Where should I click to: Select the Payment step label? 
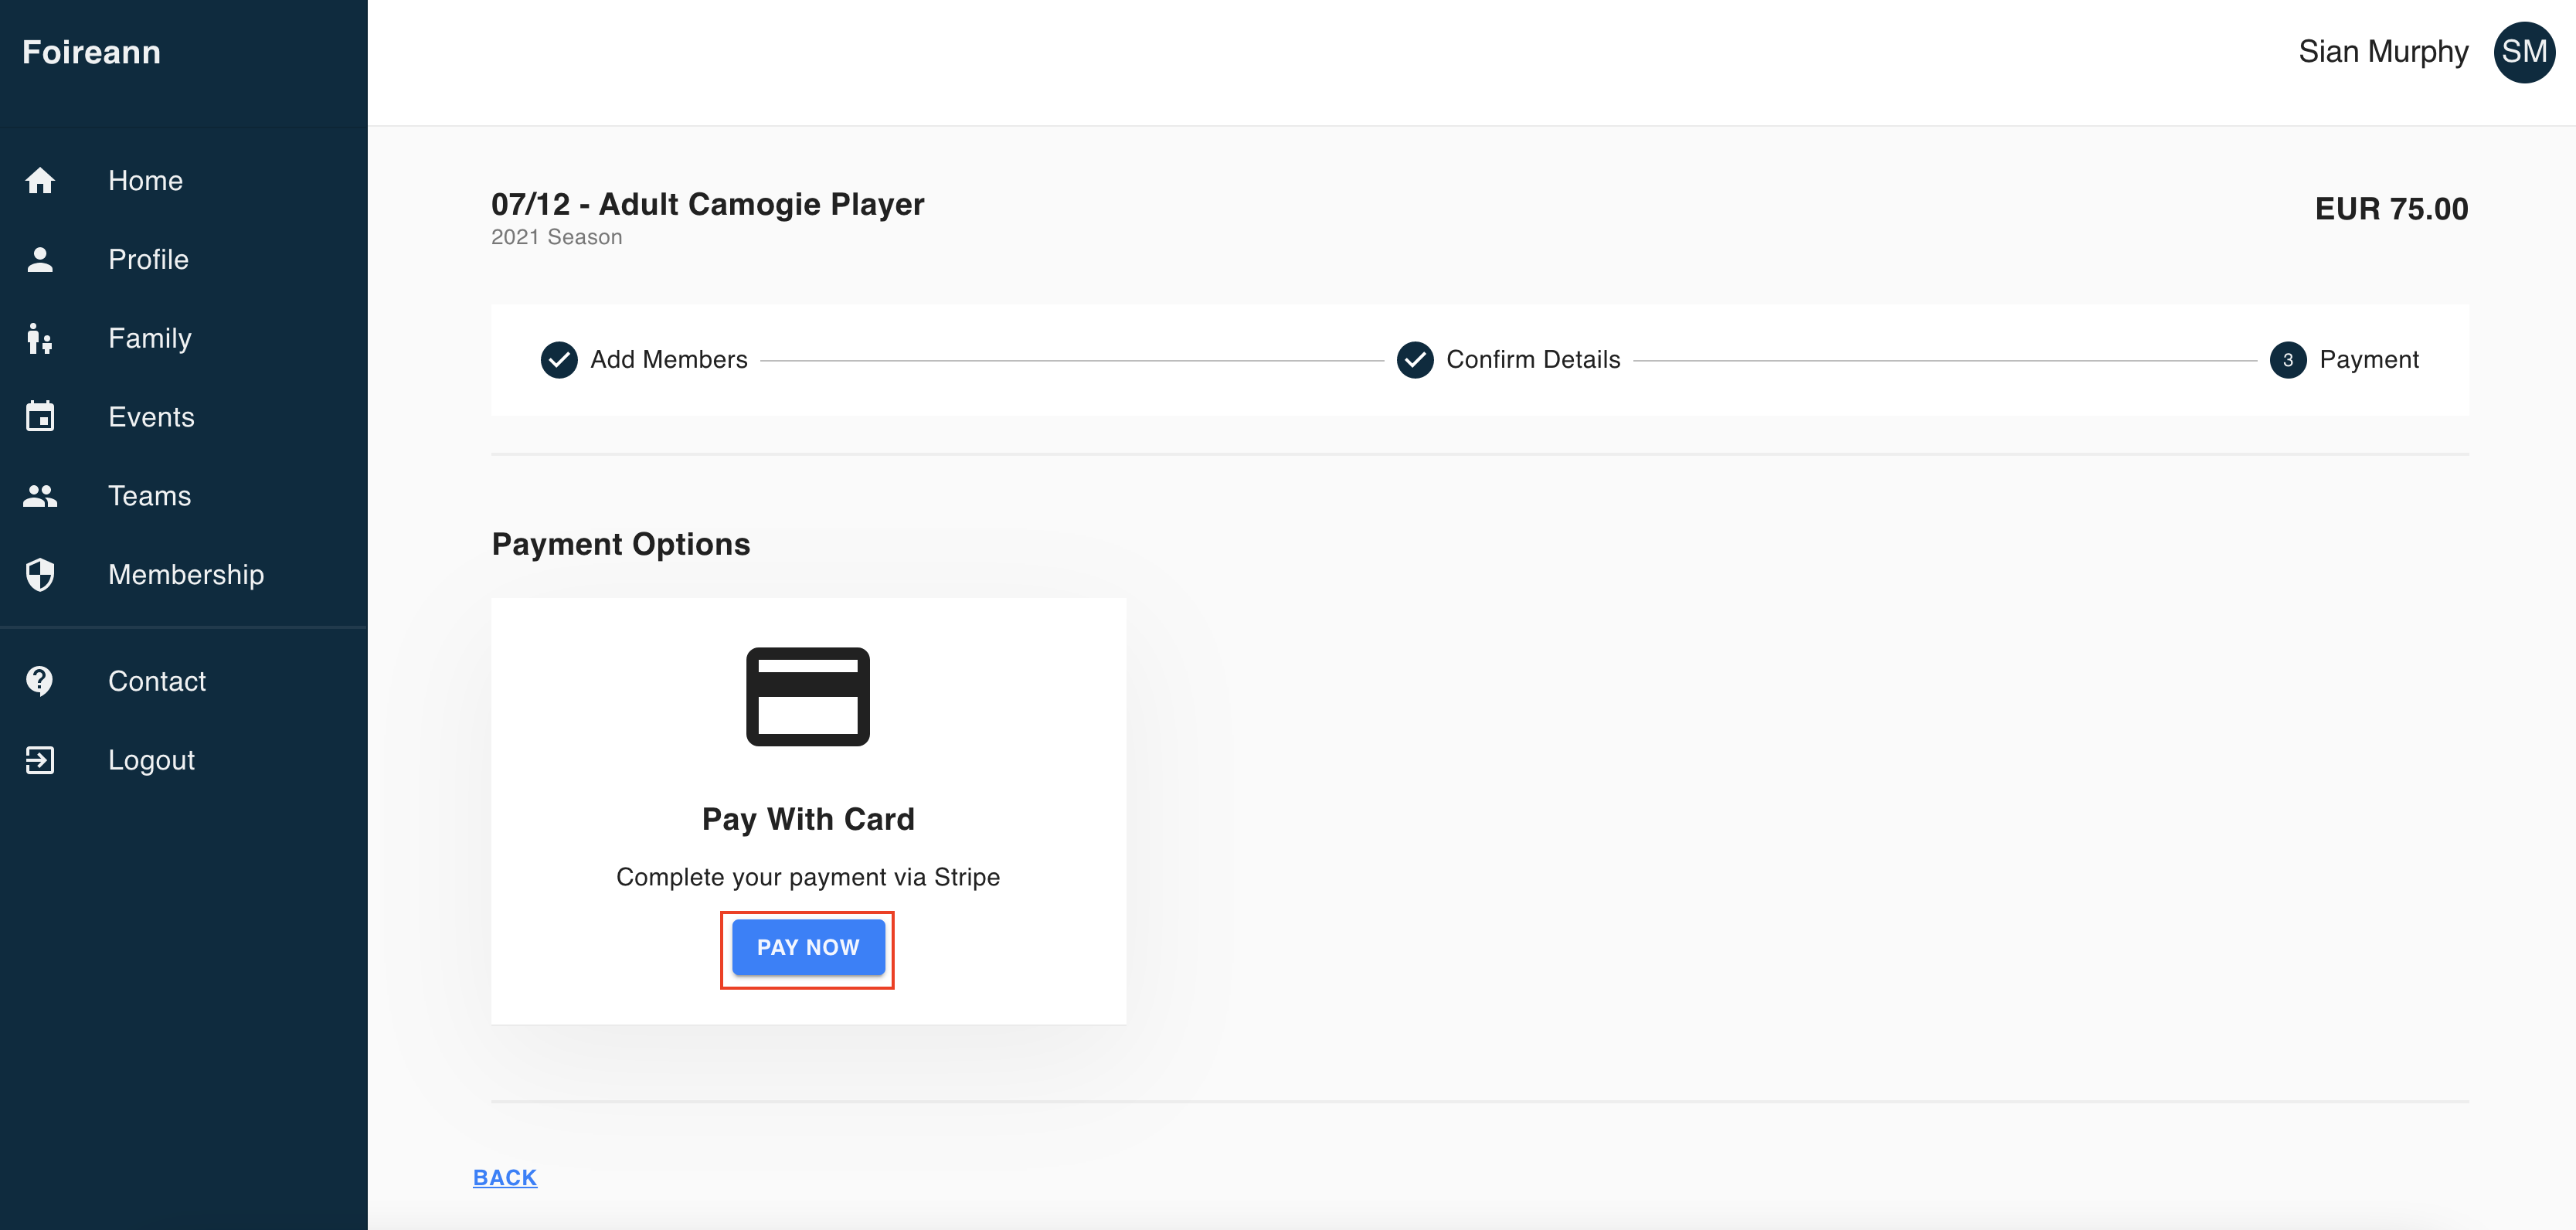point(2369,360)
